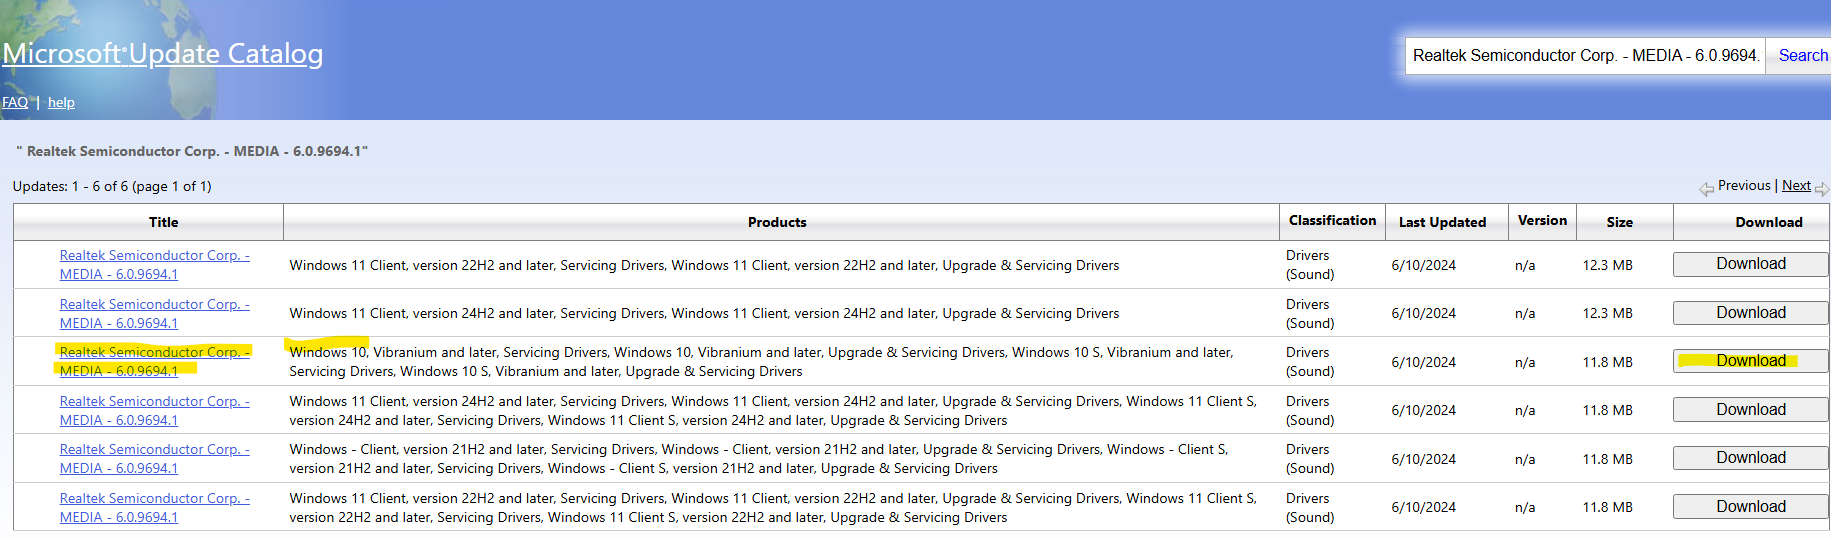Viewport: 1831px width, 539px height.
Task: Click the 'Updates: 1 - 6 of 6' text
Action: point(112,186)
